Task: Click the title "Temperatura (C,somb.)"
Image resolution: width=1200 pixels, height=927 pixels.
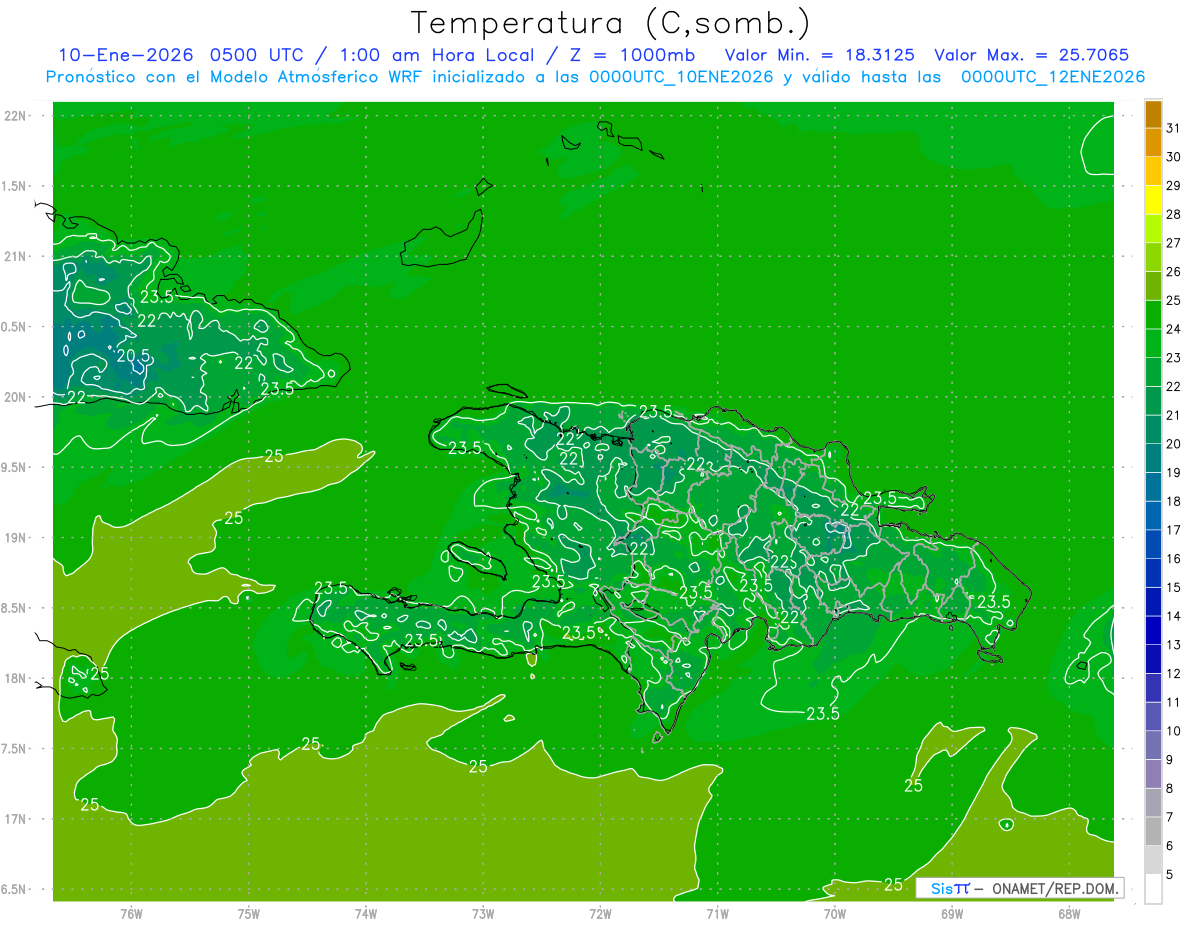Action: 610,23
